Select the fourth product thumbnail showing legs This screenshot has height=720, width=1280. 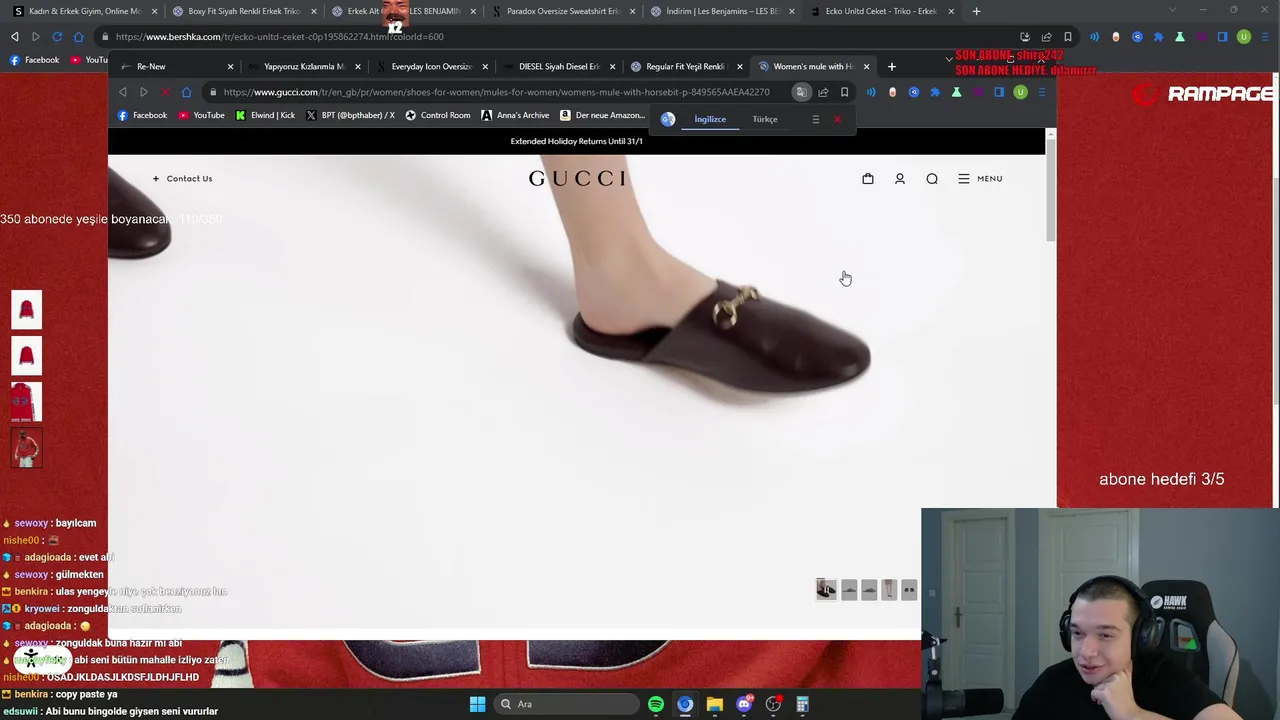tap(889, 590)
